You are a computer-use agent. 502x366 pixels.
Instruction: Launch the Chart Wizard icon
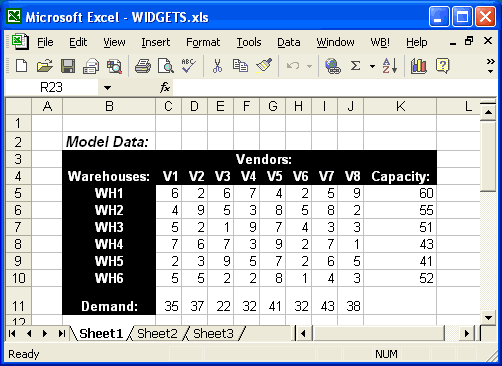pos(419,66)
